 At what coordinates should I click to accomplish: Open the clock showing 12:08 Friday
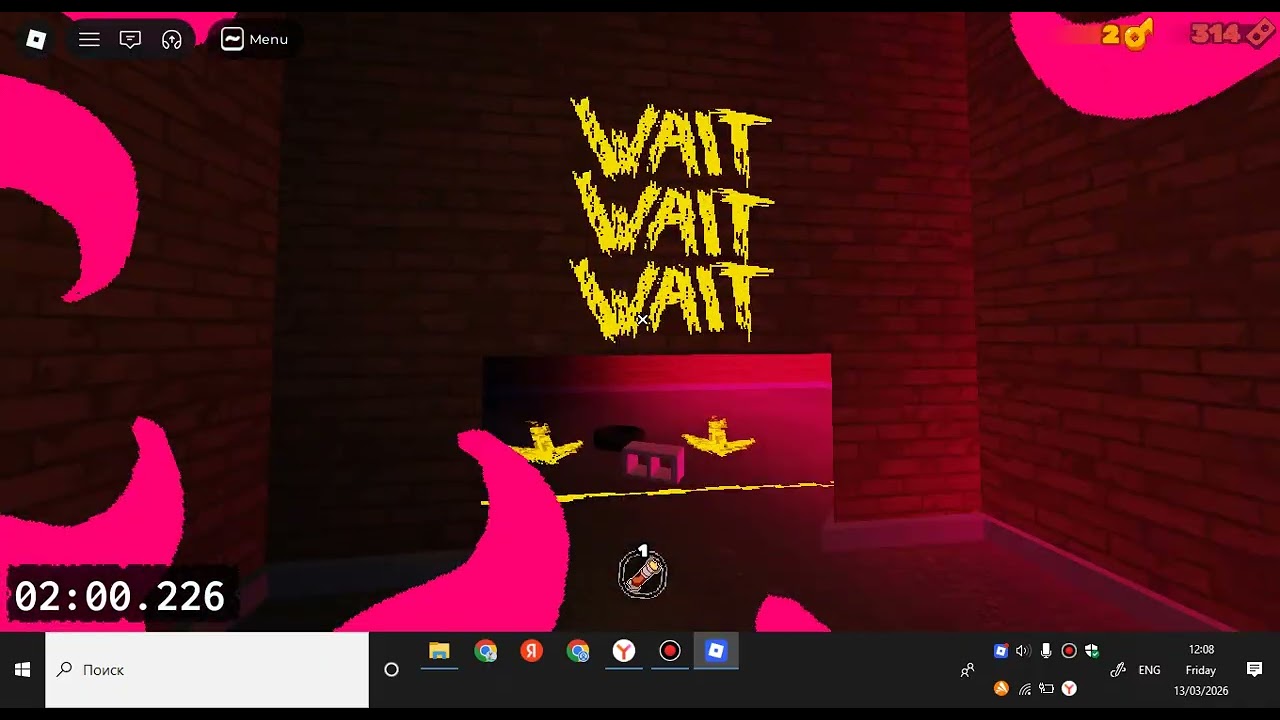point(1201,670)
